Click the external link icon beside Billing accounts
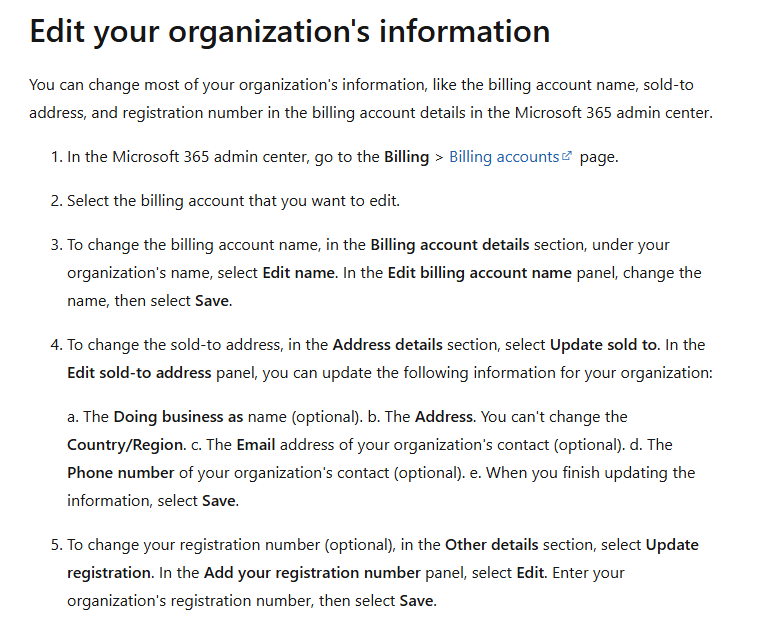Viewport: 768px width, 627px height. pyautogui.click(x=567, y=156)
